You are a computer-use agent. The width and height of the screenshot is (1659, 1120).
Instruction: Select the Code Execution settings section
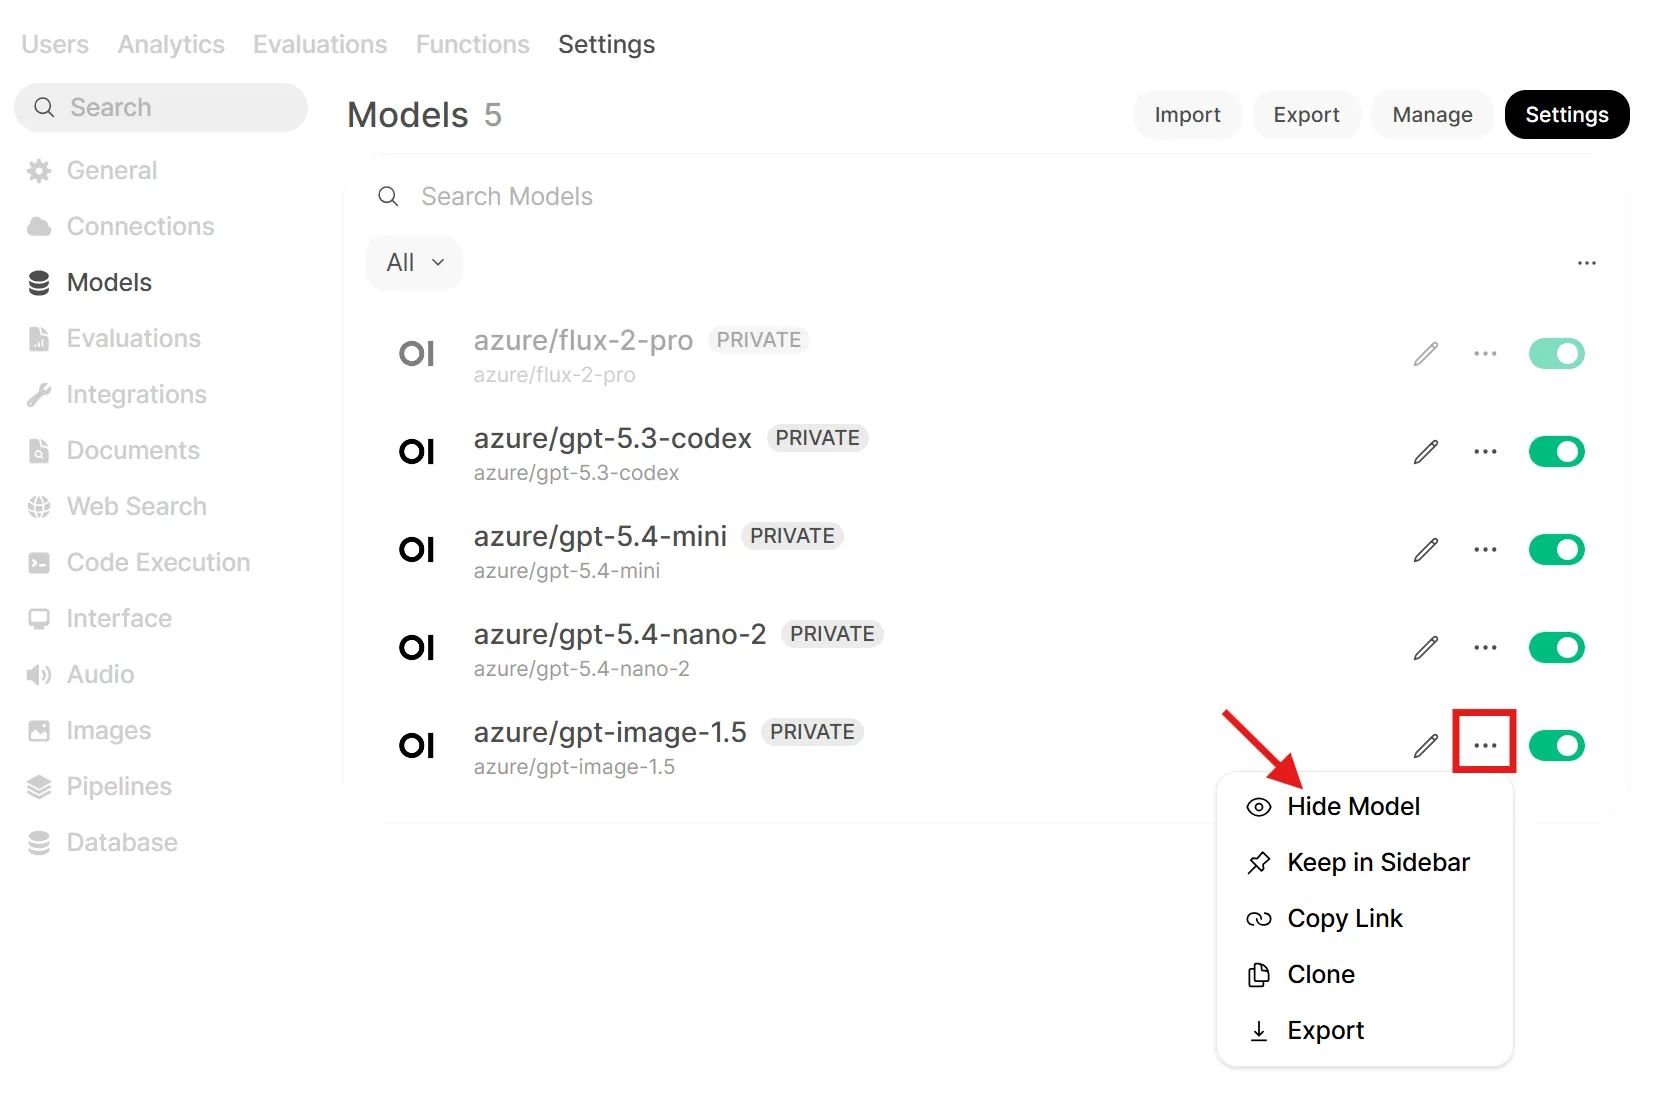(x=158, y=562)
